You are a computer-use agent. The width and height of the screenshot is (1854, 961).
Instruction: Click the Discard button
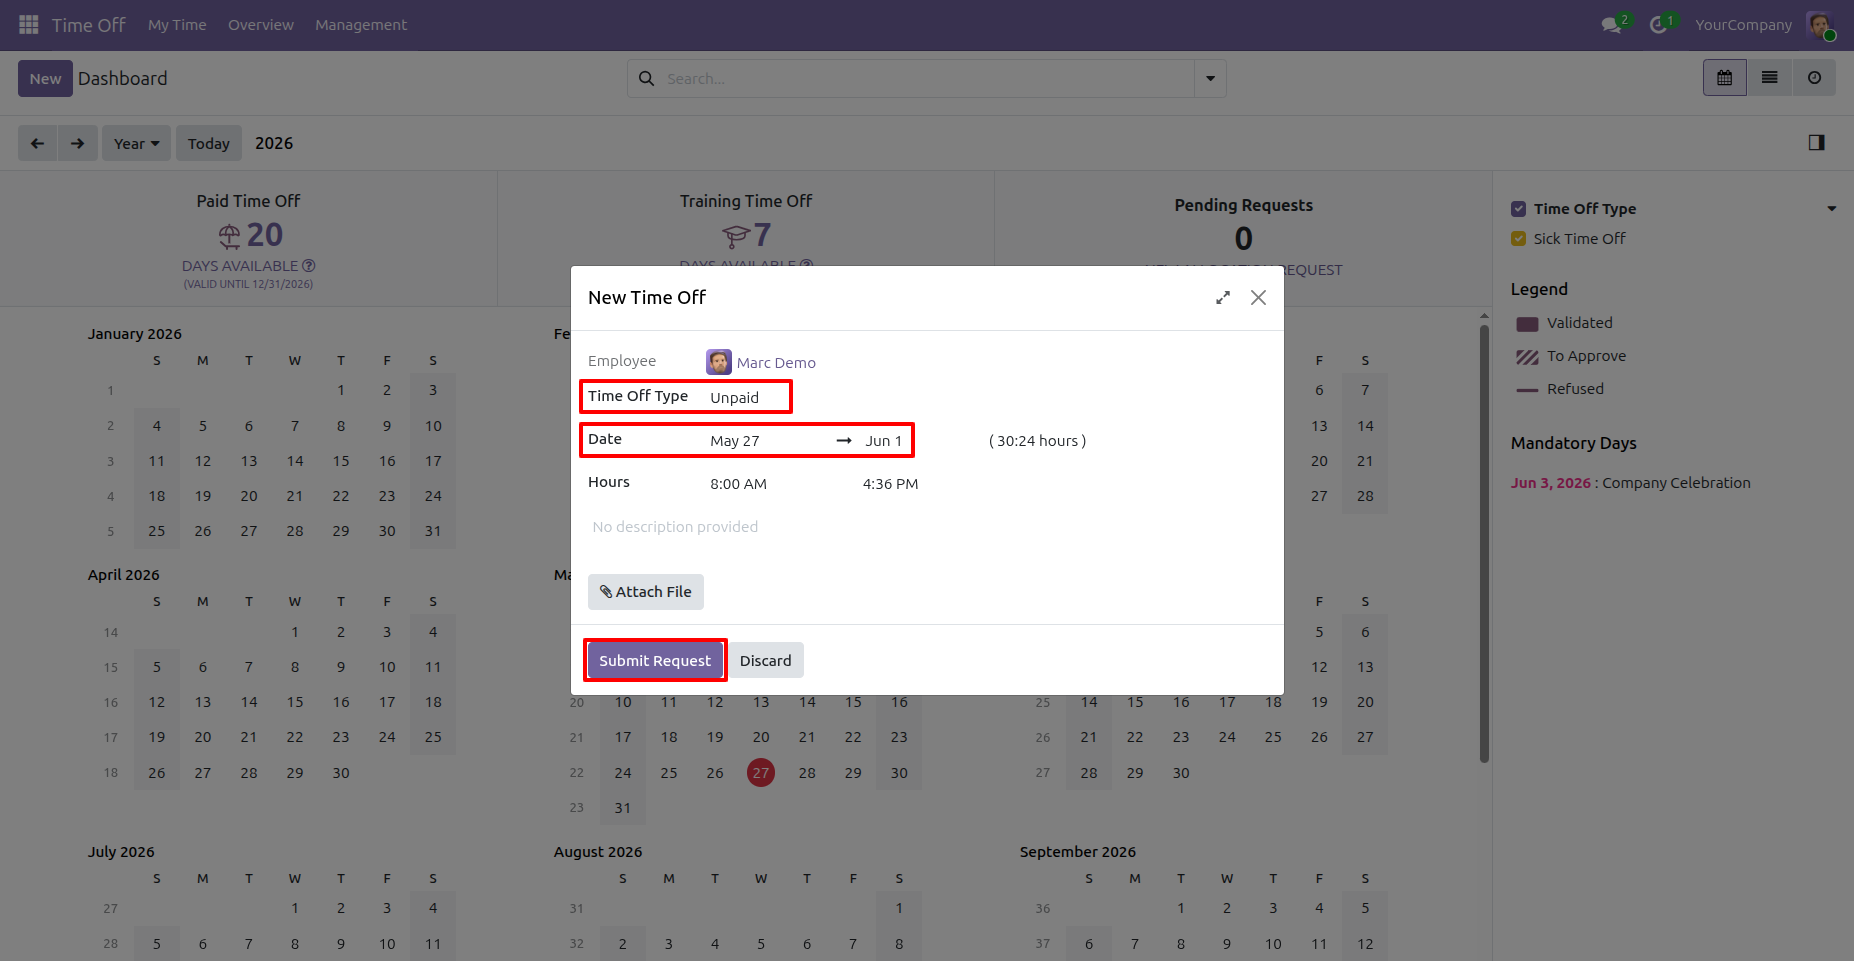pos(765,661)
